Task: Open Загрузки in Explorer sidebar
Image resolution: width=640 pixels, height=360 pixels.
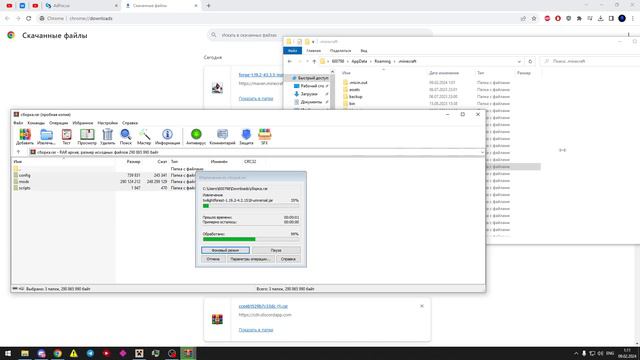Action: [309, 94]
